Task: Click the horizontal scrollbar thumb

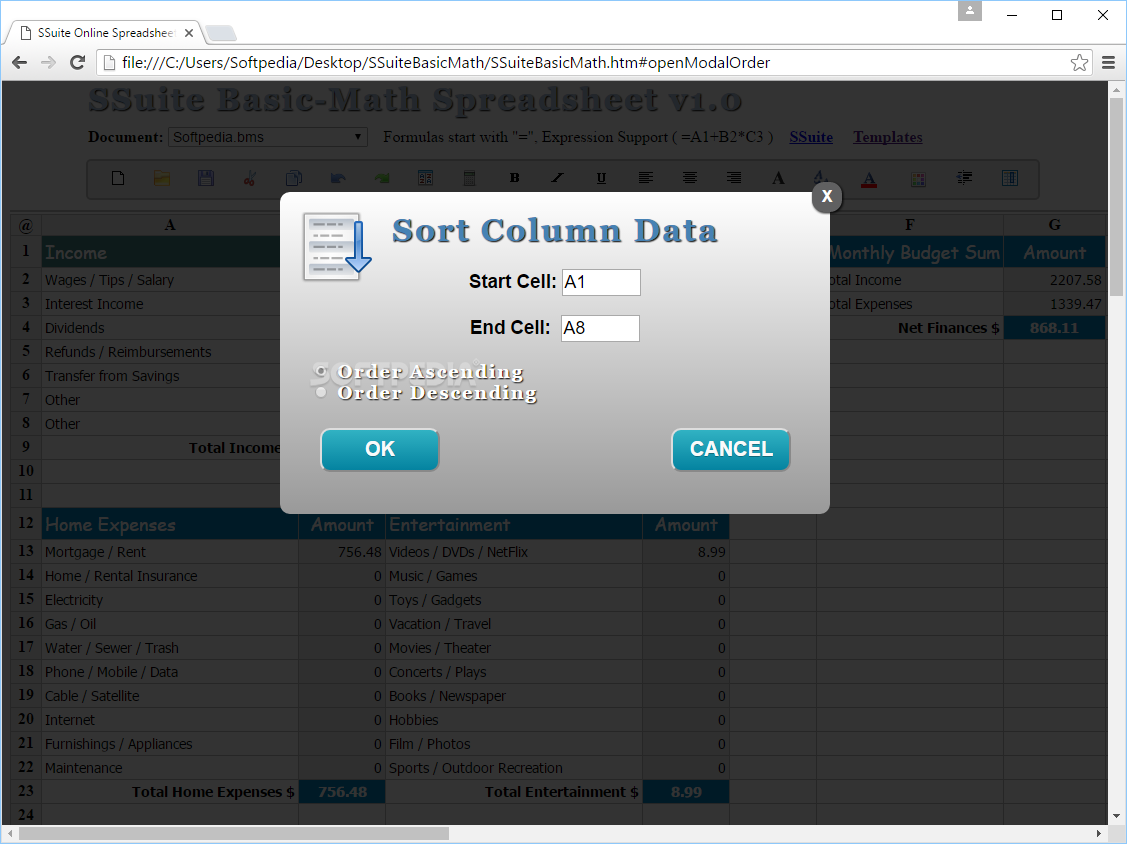Action: tap(234, 833)
